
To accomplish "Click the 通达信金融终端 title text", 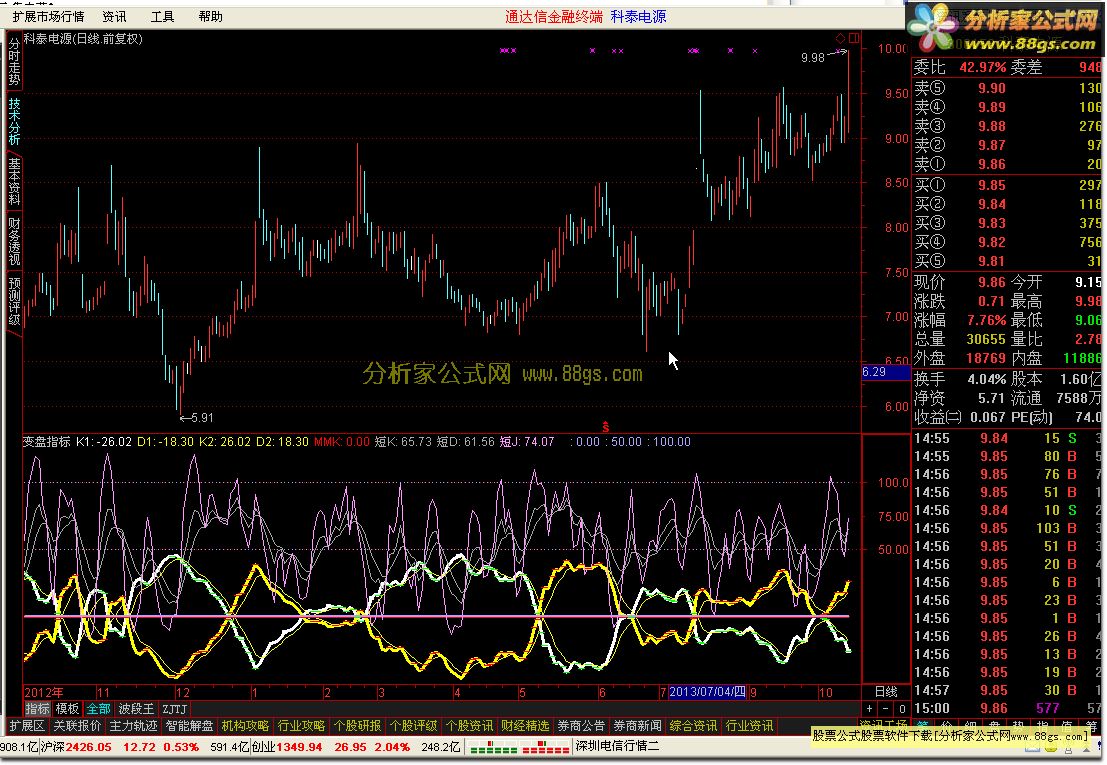I will (x=554, y=16).
